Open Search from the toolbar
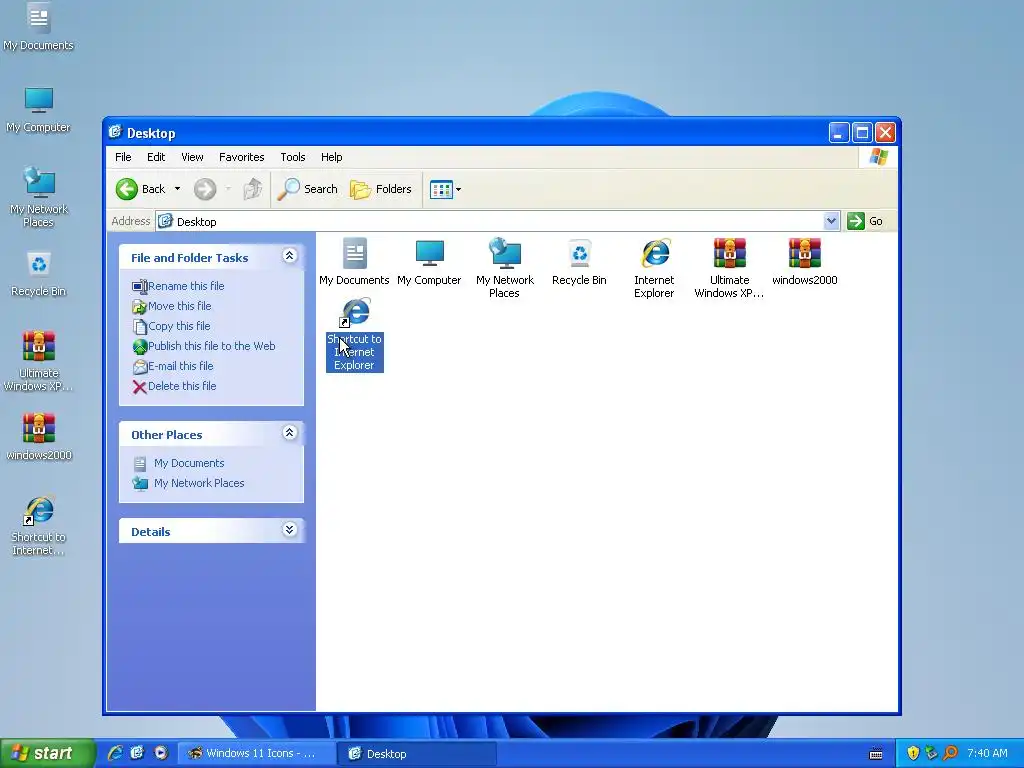 click(307, 189)
